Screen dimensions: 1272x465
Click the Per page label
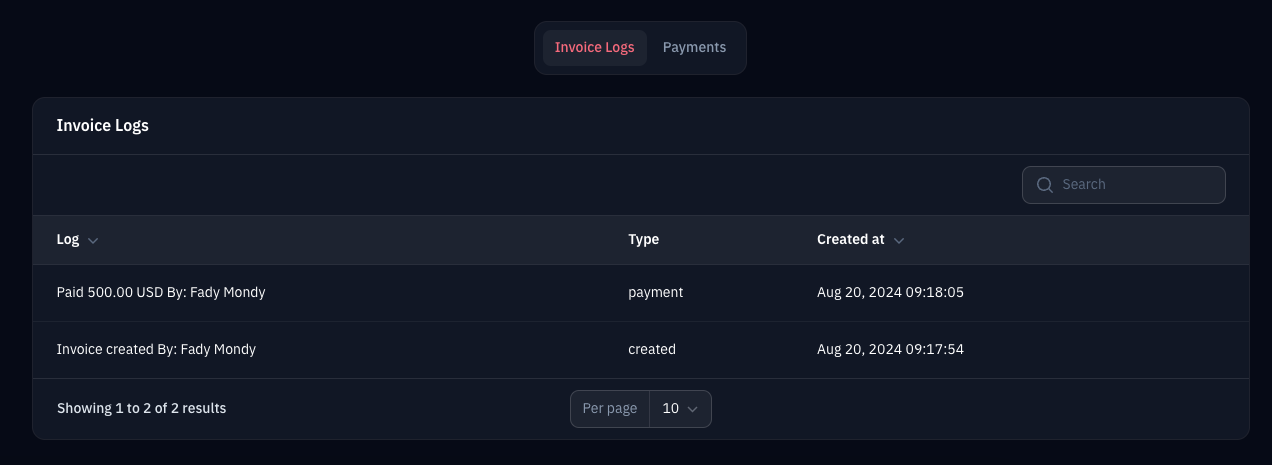(x=610, y=409)
